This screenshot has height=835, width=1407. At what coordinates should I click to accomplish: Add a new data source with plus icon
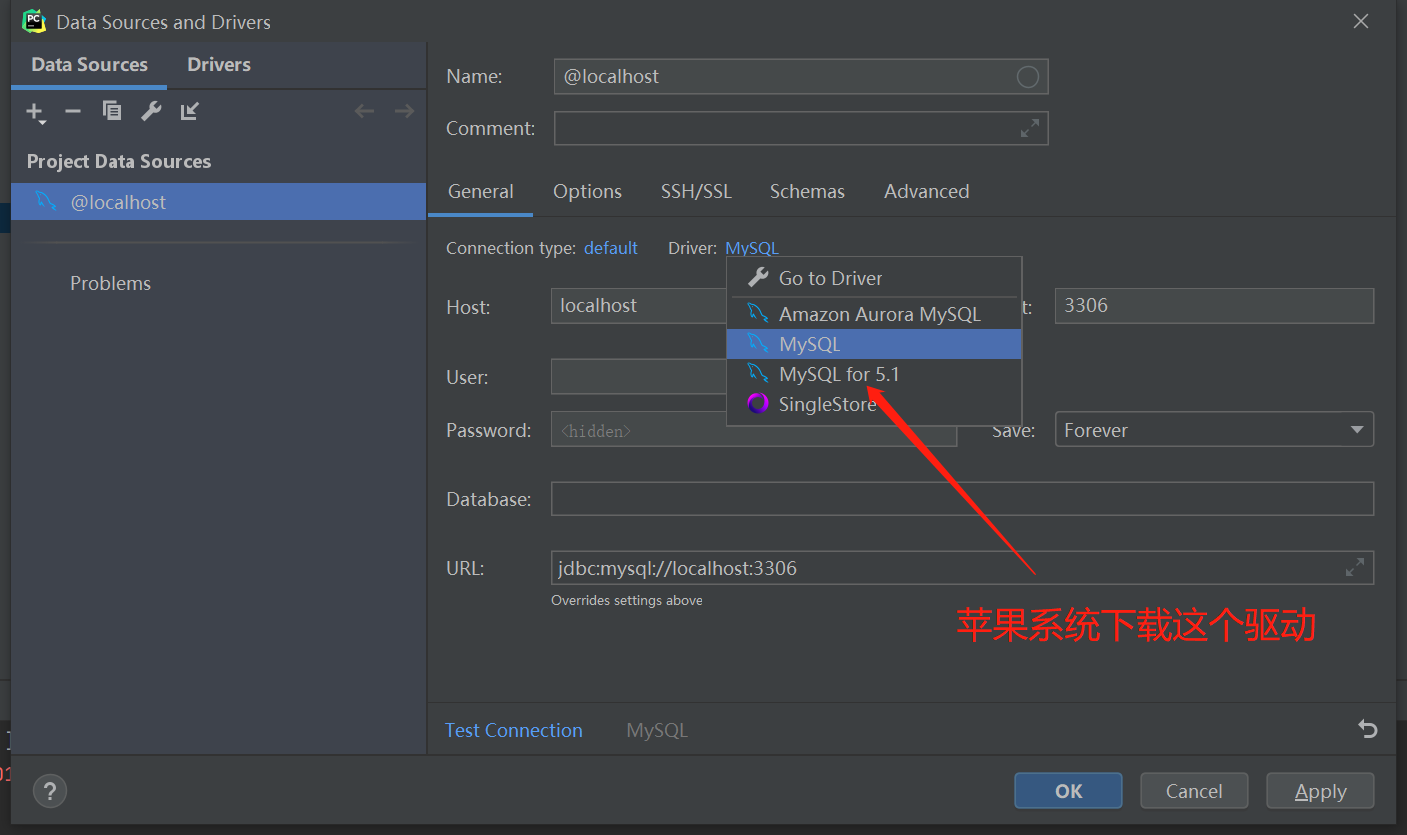tap(35, 112)
